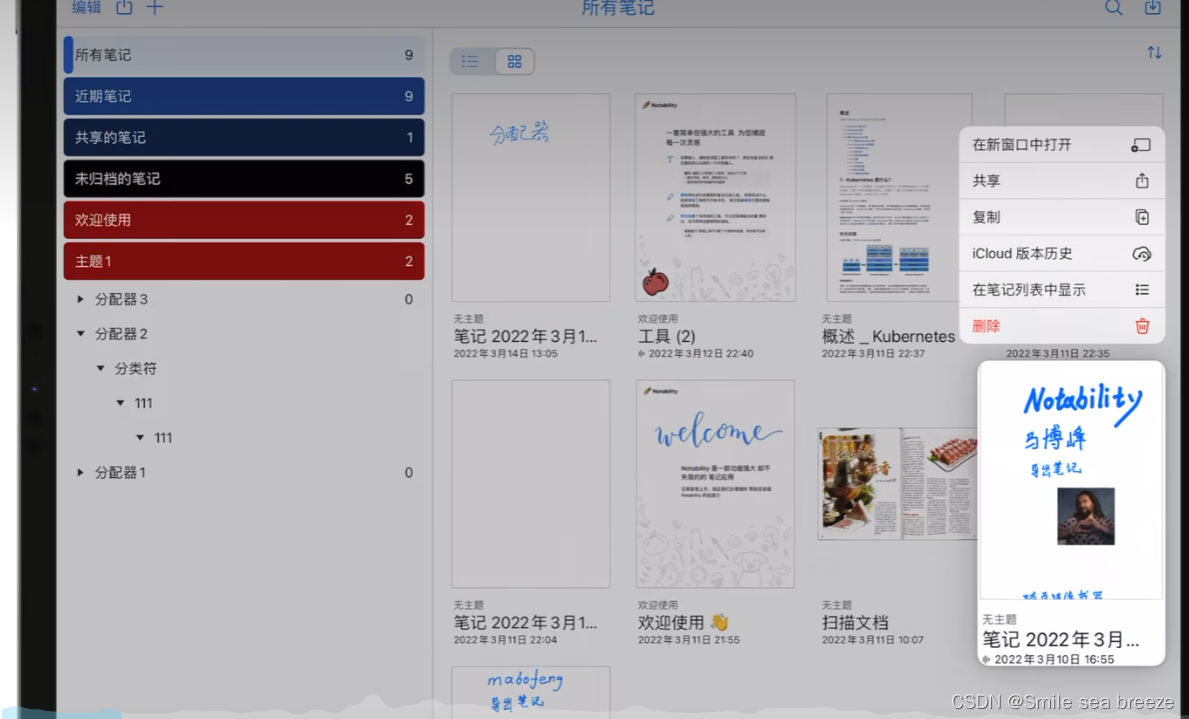The image size is (1189, 719).
Task: Tap title 概述 _ Kubernetes
Action: [x=889, y=337]
